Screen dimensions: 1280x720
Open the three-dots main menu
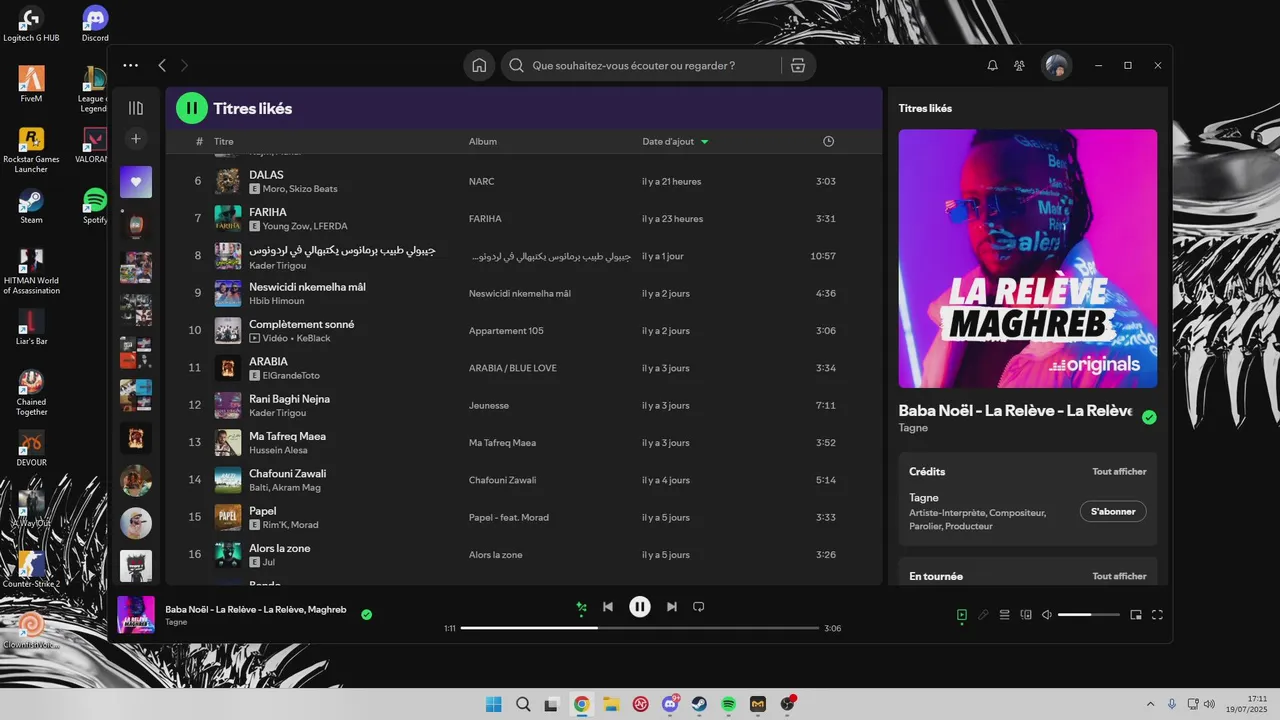pos(131,66)
